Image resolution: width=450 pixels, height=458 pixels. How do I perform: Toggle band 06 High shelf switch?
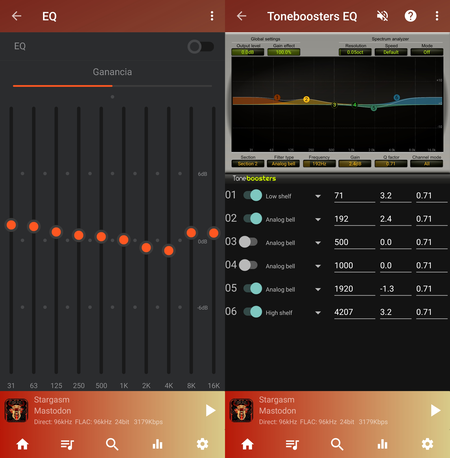click(x=253, y=312)
